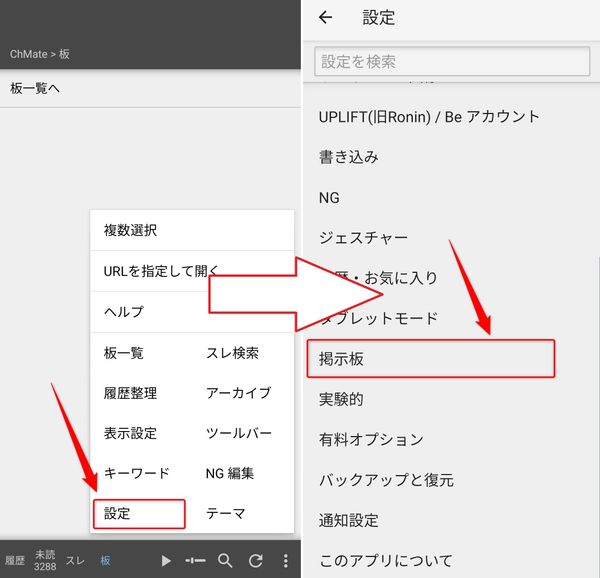The image size is (600, 578).
Task: Open the 通知設定 settings entry
Action: [349, 520]
